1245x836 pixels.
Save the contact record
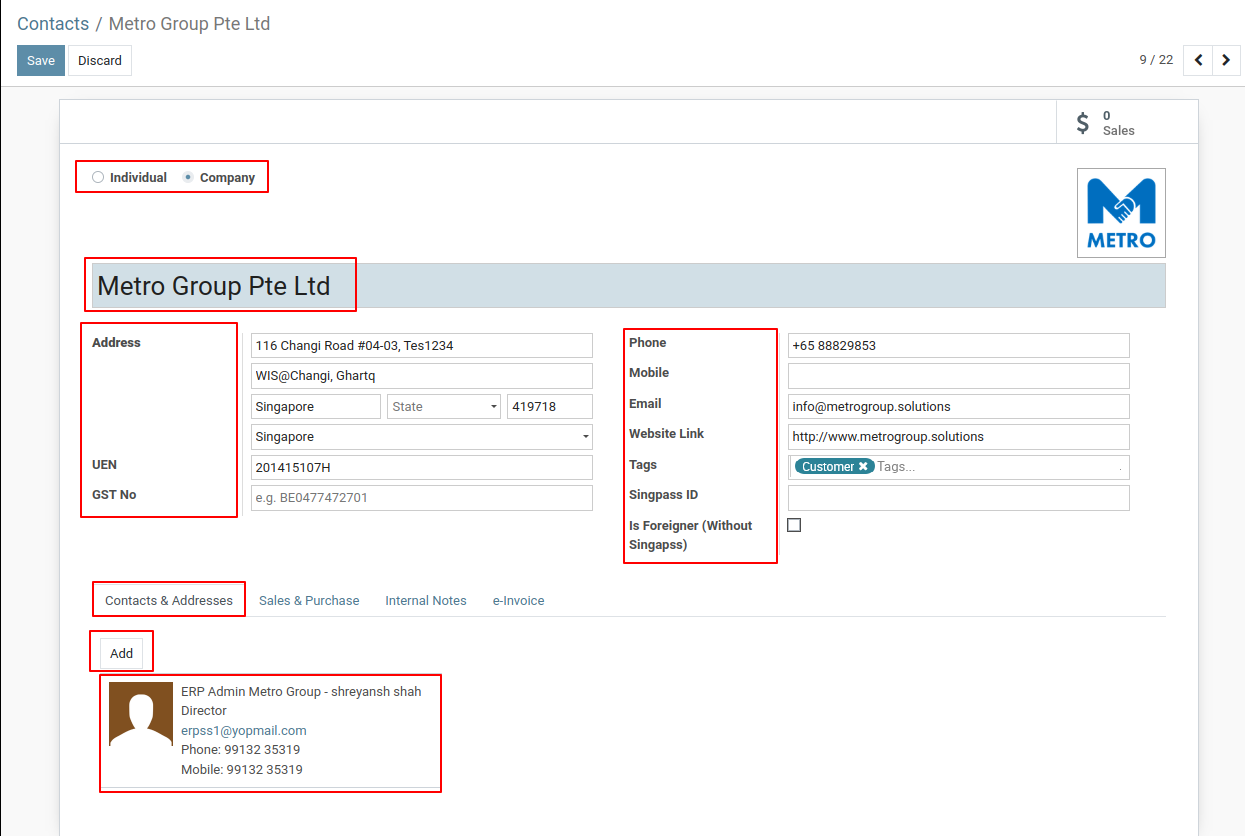pyautogui.click(x=41, y=60)
